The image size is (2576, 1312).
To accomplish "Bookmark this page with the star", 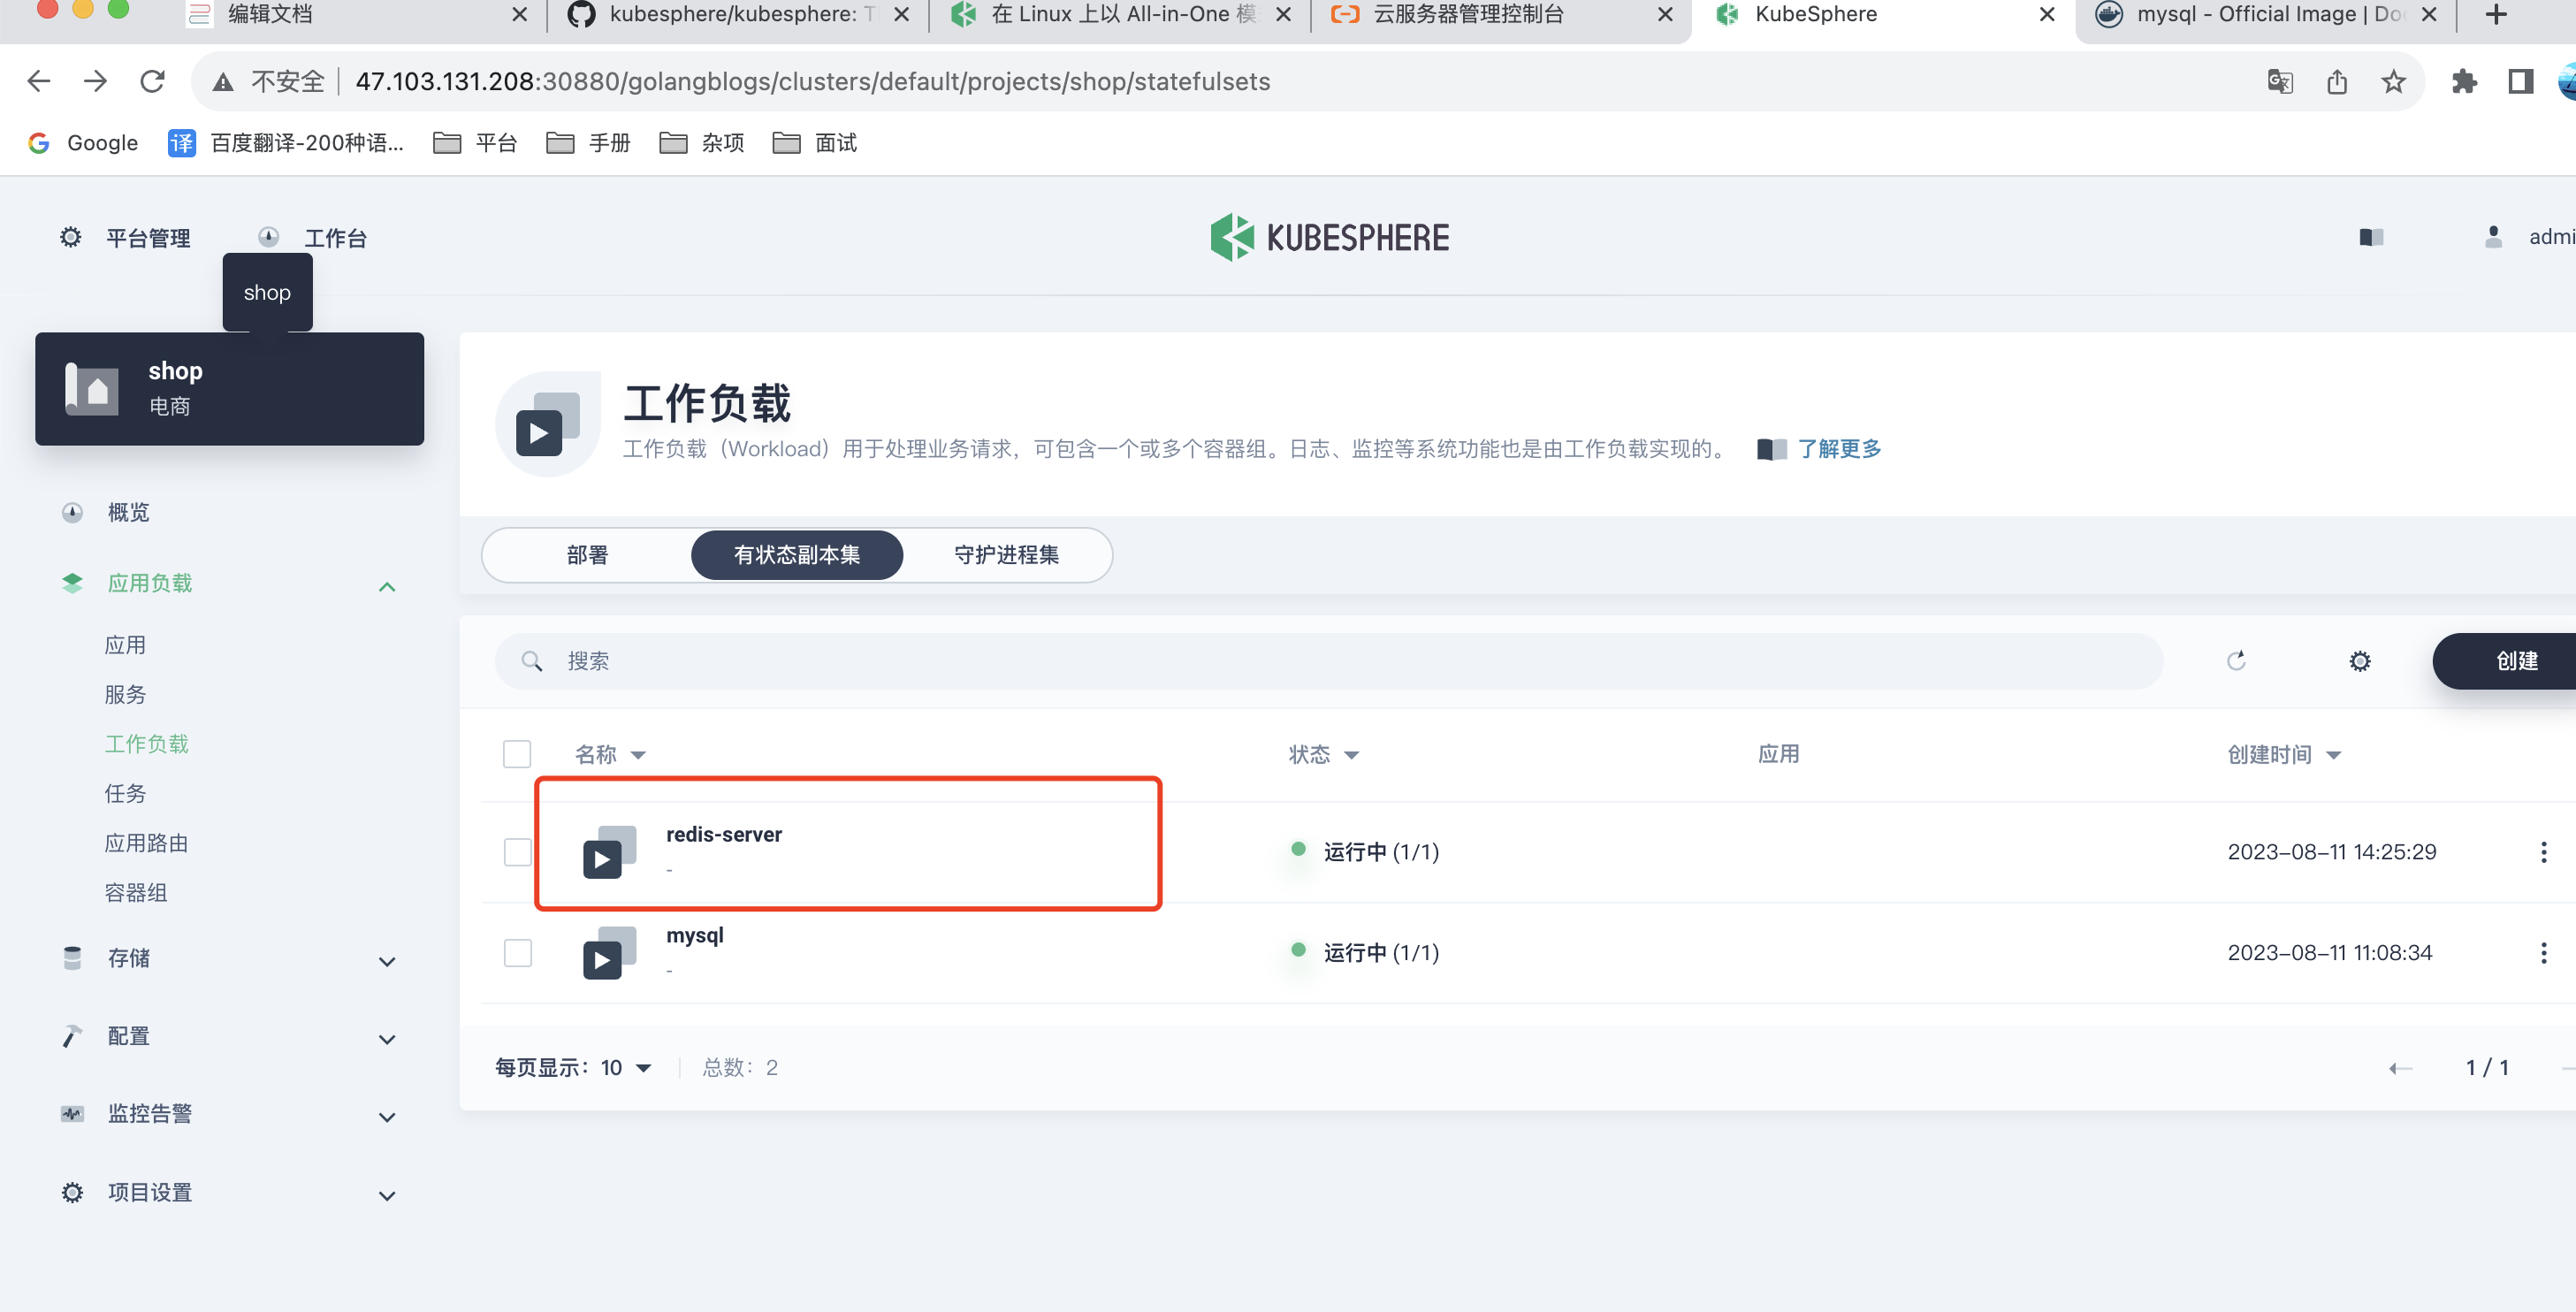I will 2393,81.
